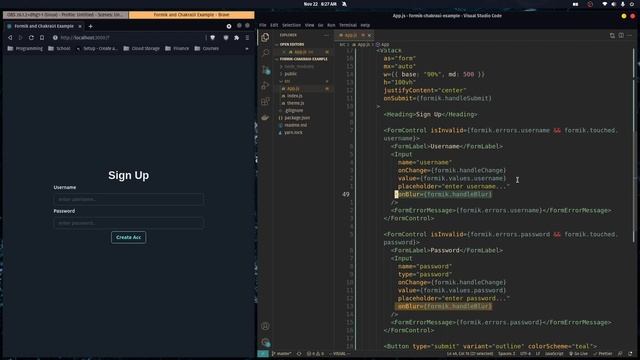
Task: Open School bookmarks folder
Action: 59,49
